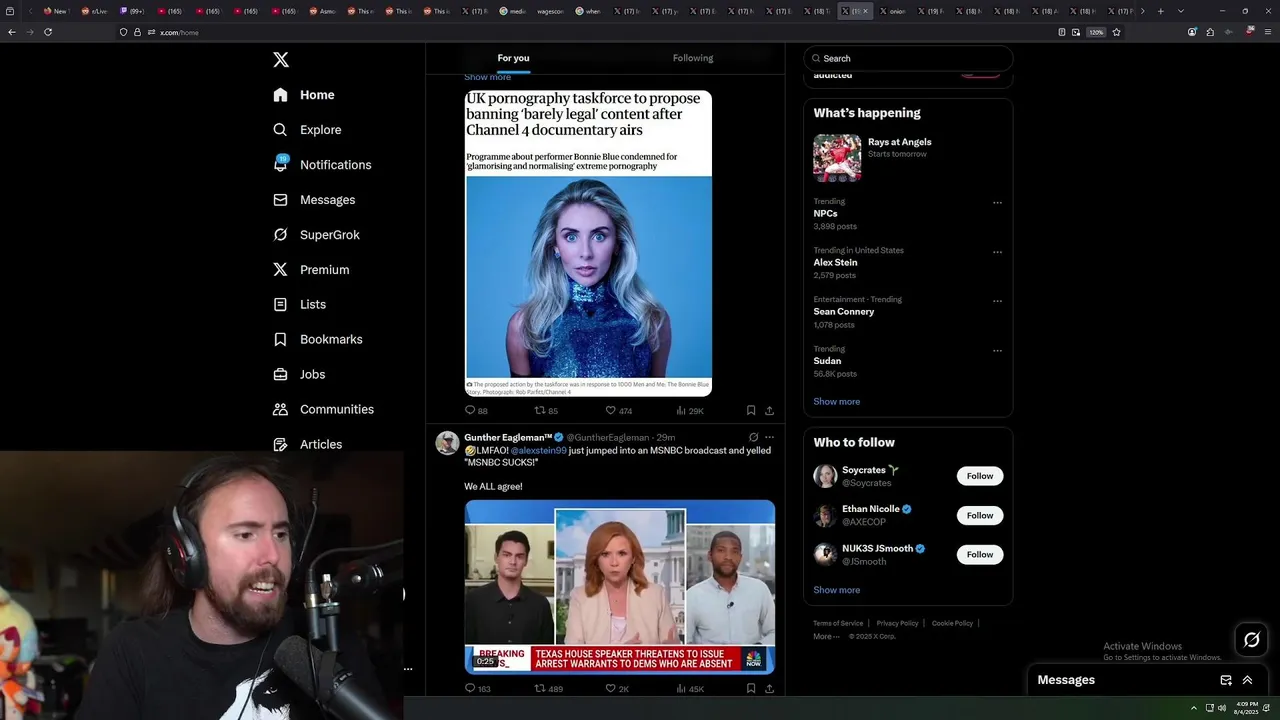Click the Articles sidebar icon
Viewport: 1280px width, 720px height.
[280, 444]
